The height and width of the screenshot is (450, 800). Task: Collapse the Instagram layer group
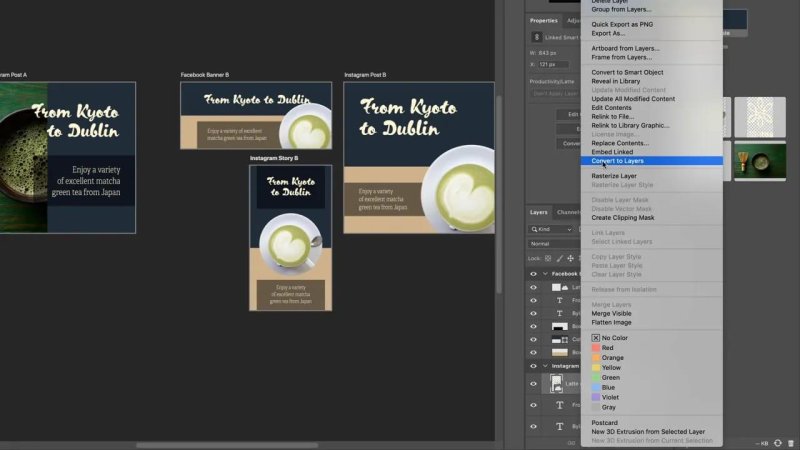coord(545,366)
